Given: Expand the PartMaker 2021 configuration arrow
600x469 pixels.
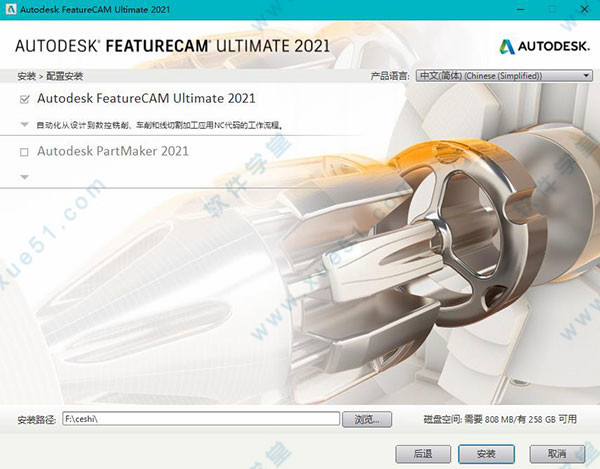Looking at the screenshot, I should coord(24,177).
